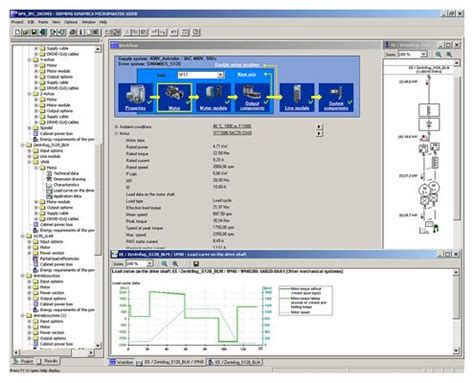Image resolution: width=474 pixels, height=383 pixels.
Task: Switch to the Project tab
Action: click(x=23, y=361)
